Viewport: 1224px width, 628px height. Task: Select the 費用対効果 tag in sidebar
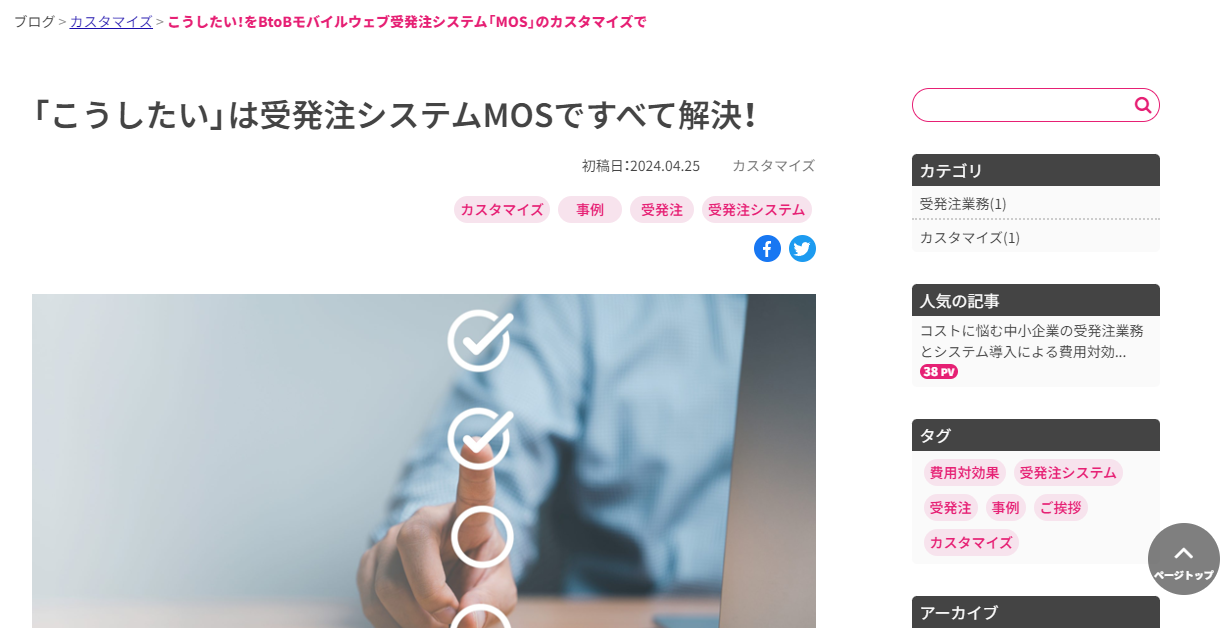pos(965,473)
